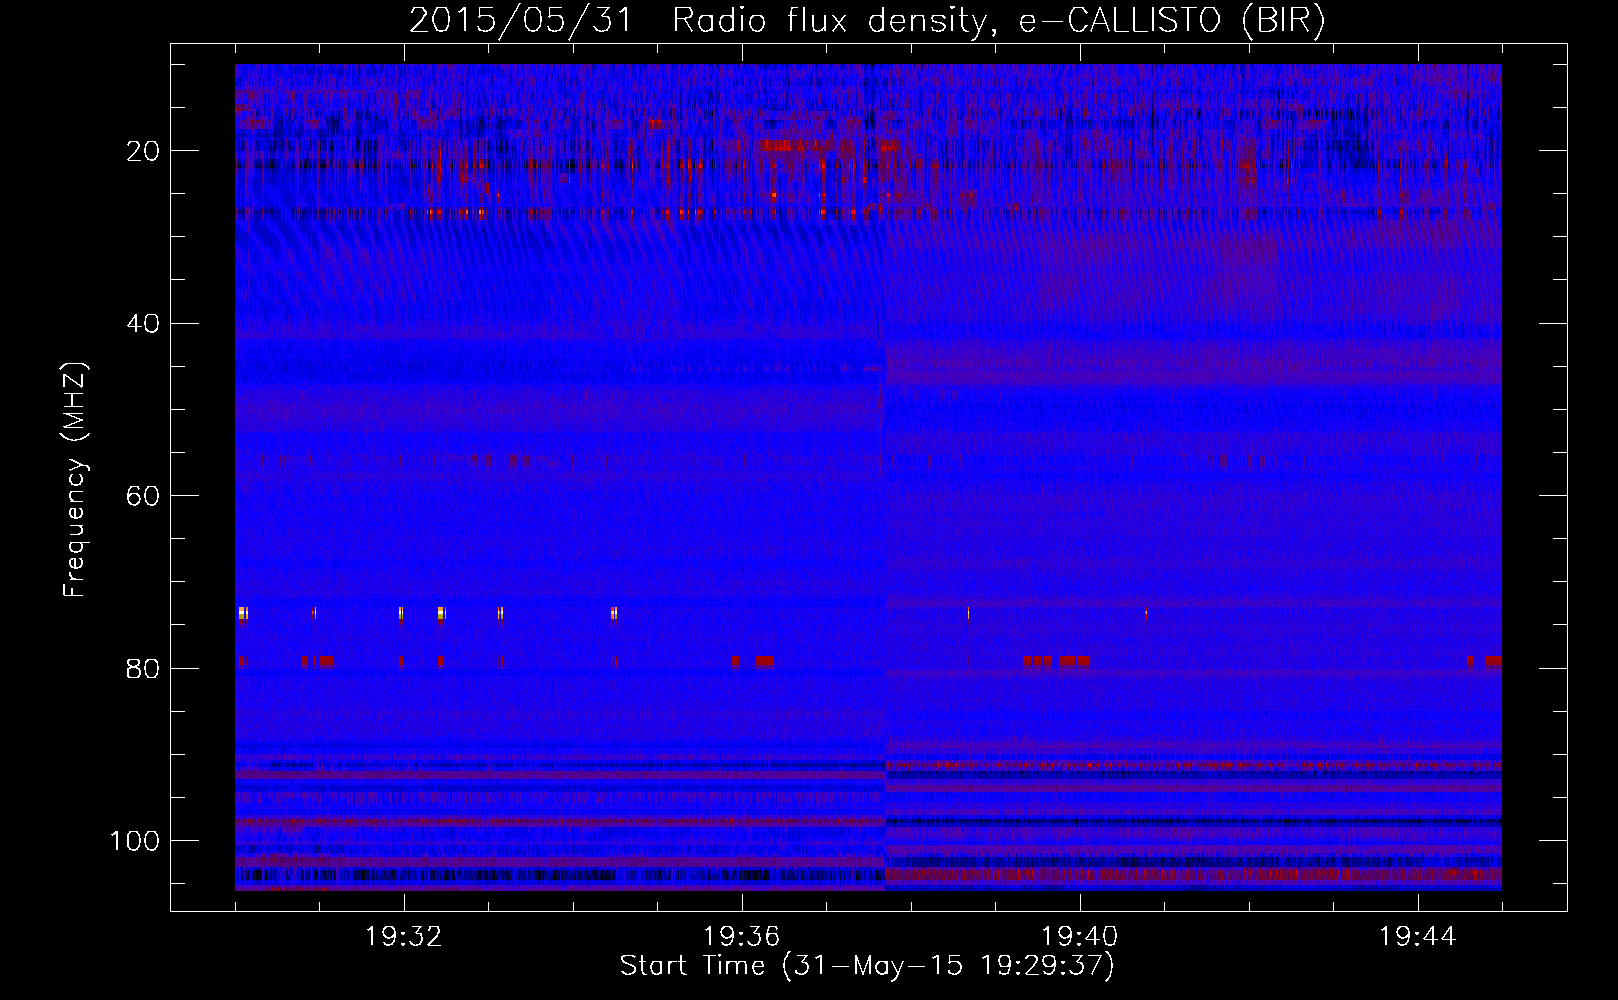Click the 19:44 time tick label

tap(1418, 937)
